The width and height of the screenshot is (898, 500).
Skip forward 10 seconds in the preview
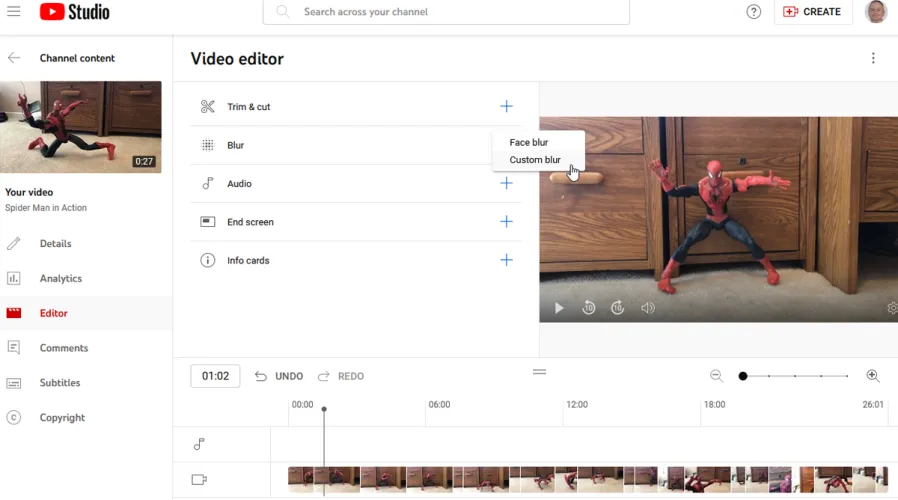[618, 308]
